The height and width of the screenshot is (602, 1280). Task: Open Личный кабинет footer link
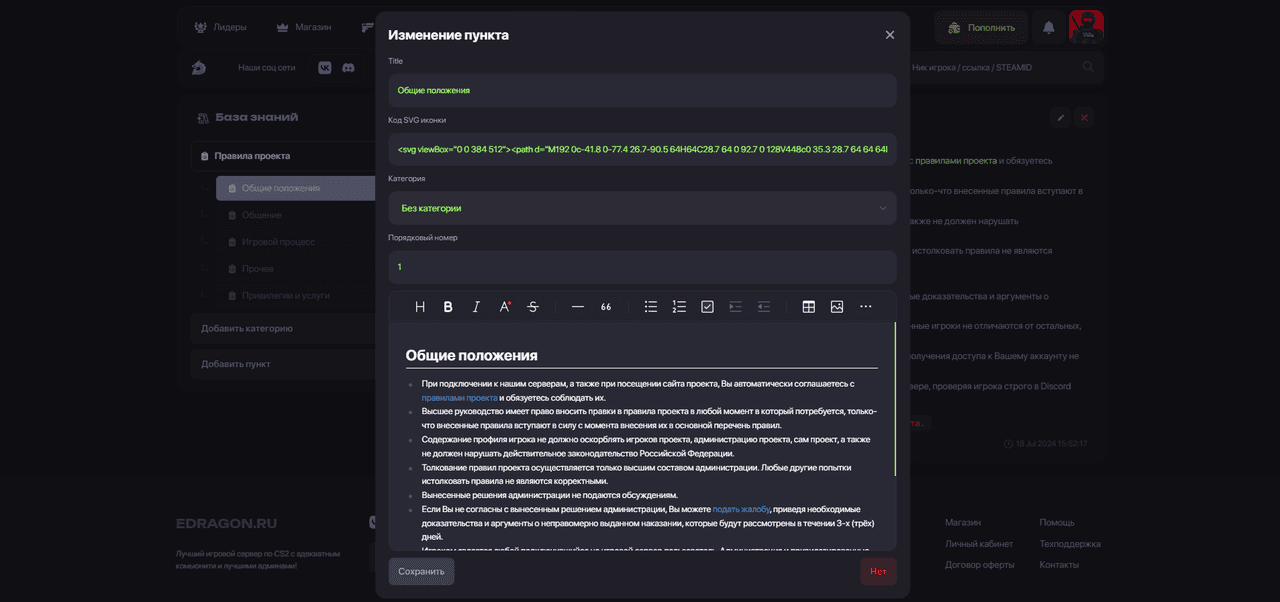[979, 544]
